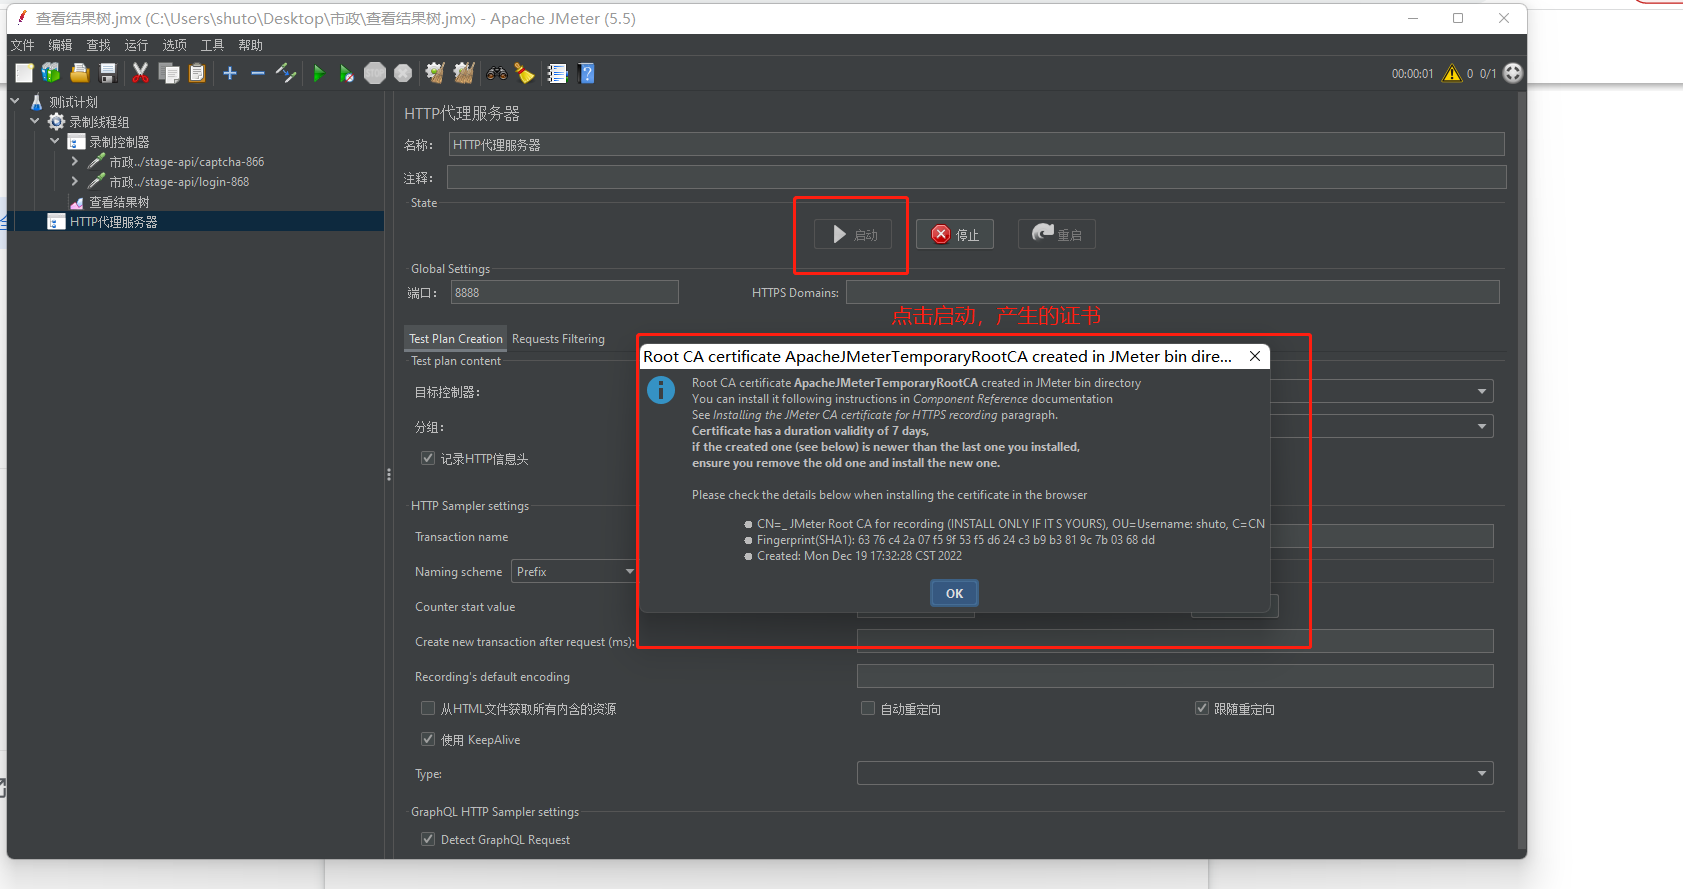Image resolution: width=1683 pixels, height=889 pixels.
Task: Click the yellow warning triangle log icon
Action: pos(1452,73)
